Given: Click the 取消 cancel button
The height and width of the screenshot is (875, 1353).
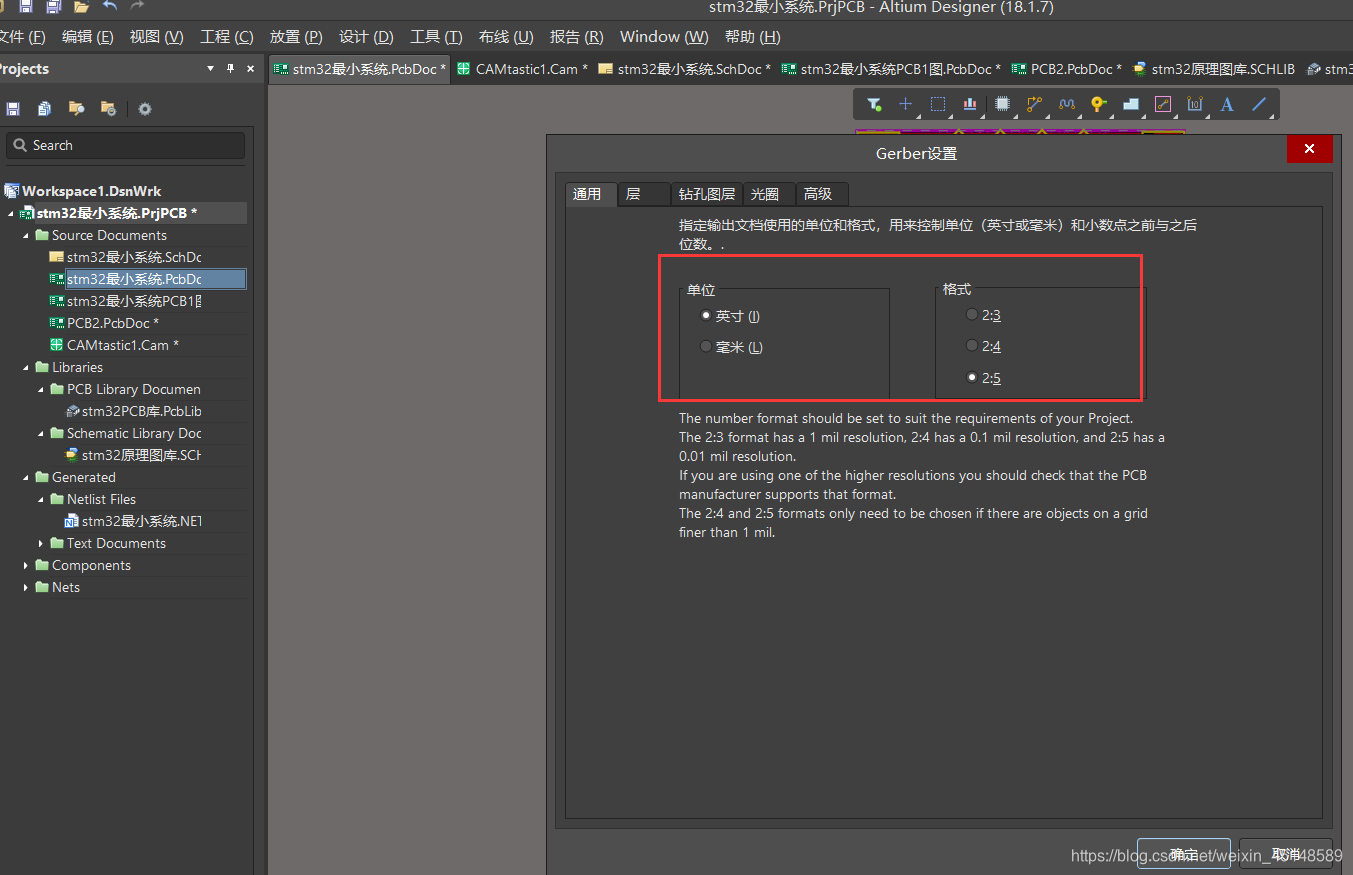Looking at the screenshot, I should 1285,854.
